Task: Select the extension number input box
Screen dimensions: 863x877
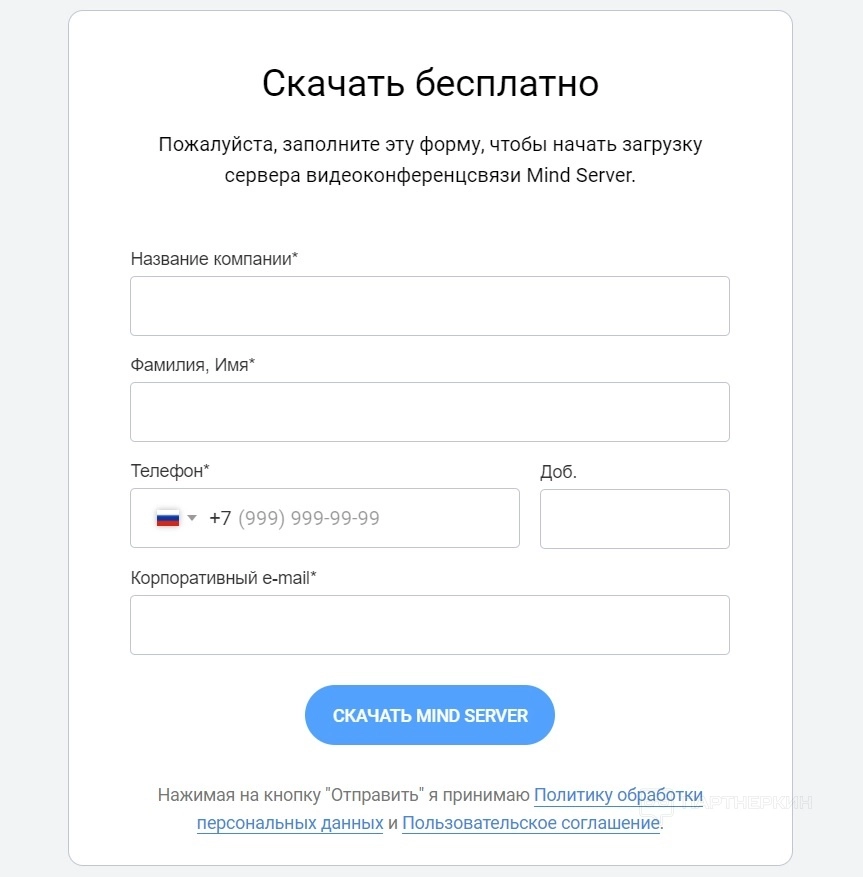Action: [634, 519]
